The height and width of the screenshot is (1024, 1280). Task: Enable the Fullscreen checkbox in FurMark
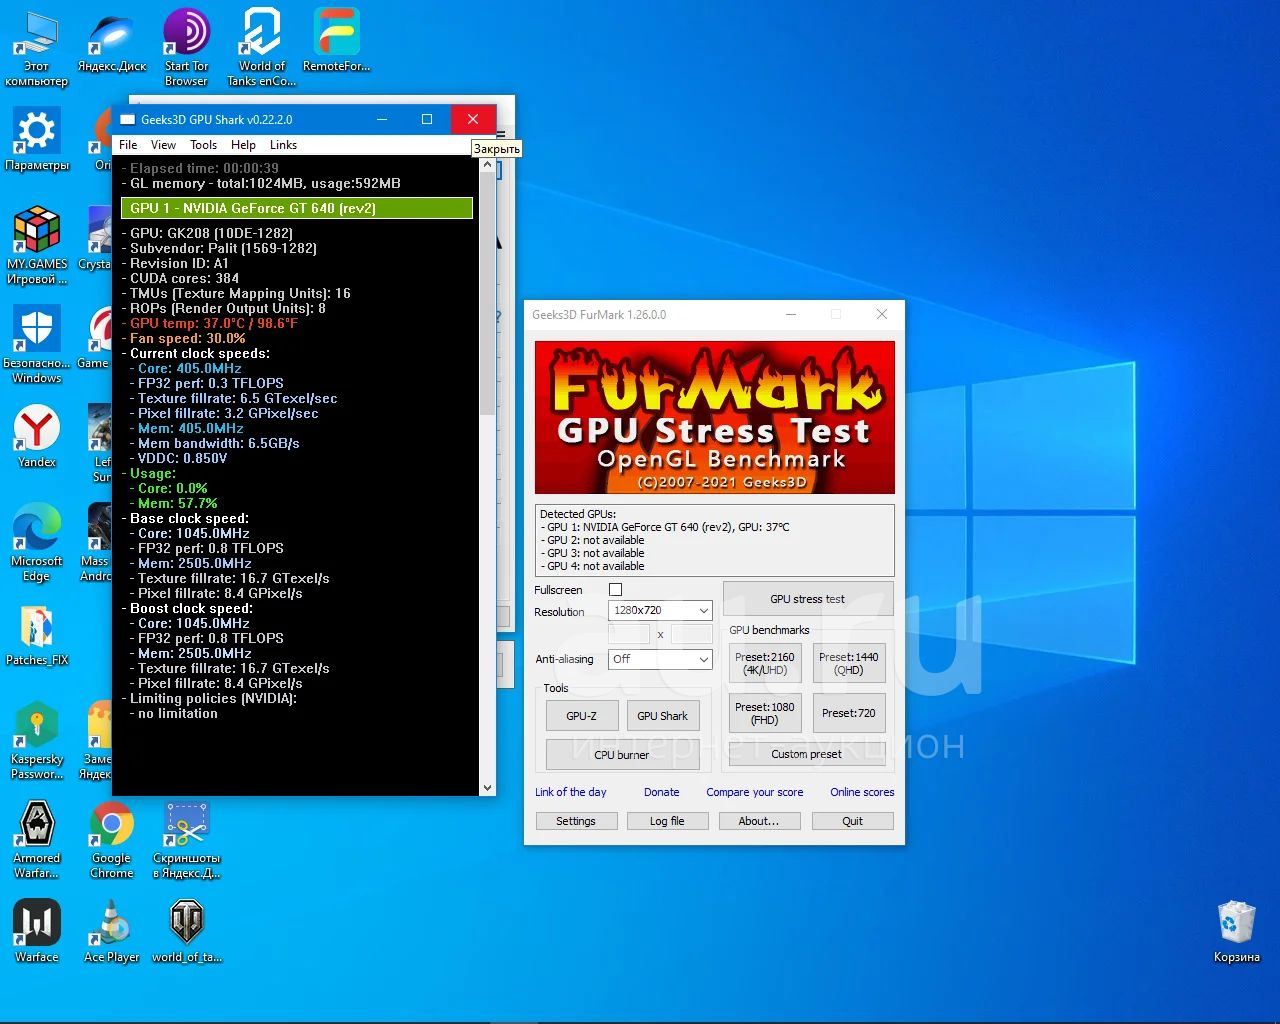click(615, 590)
